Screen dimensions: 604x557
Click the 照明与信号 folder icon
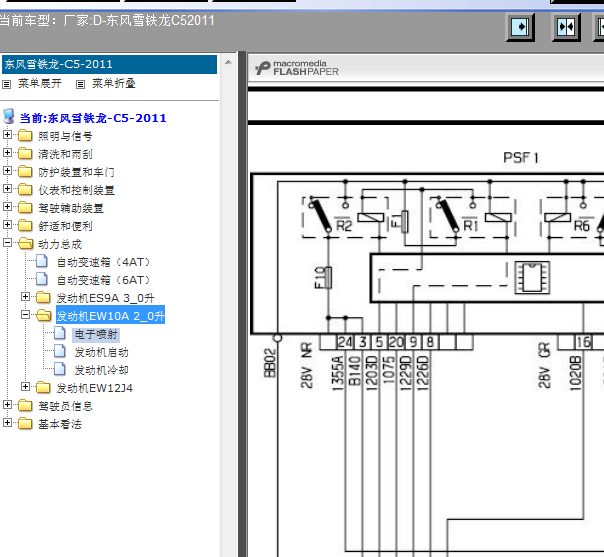pos(25,136)
